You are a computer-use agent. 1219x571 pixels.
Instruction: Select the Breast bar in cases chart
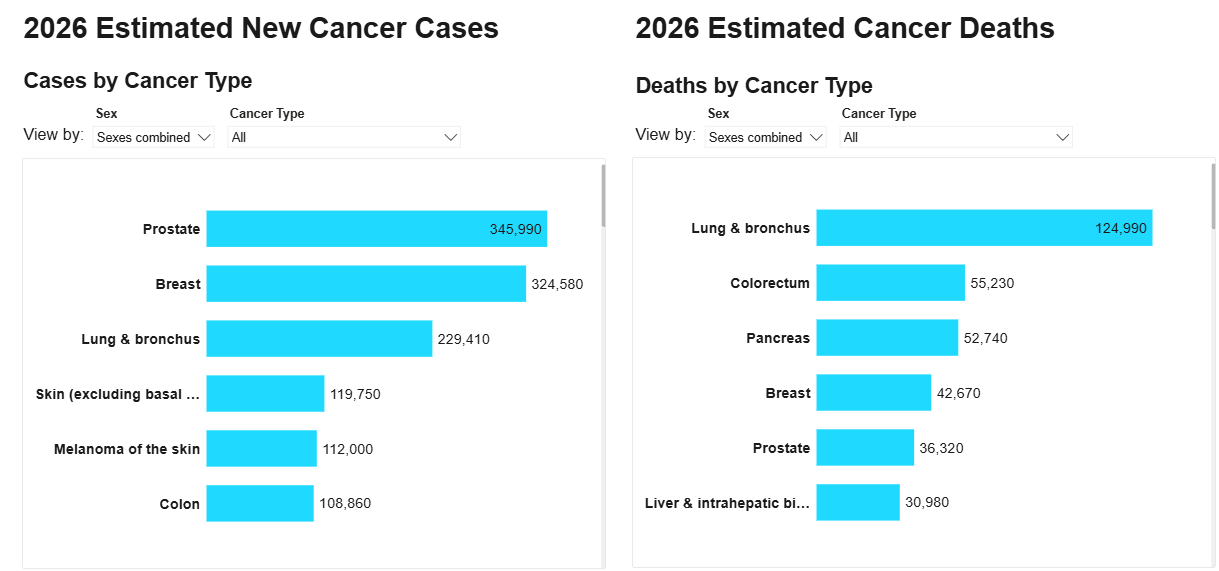tap(365, 284)
